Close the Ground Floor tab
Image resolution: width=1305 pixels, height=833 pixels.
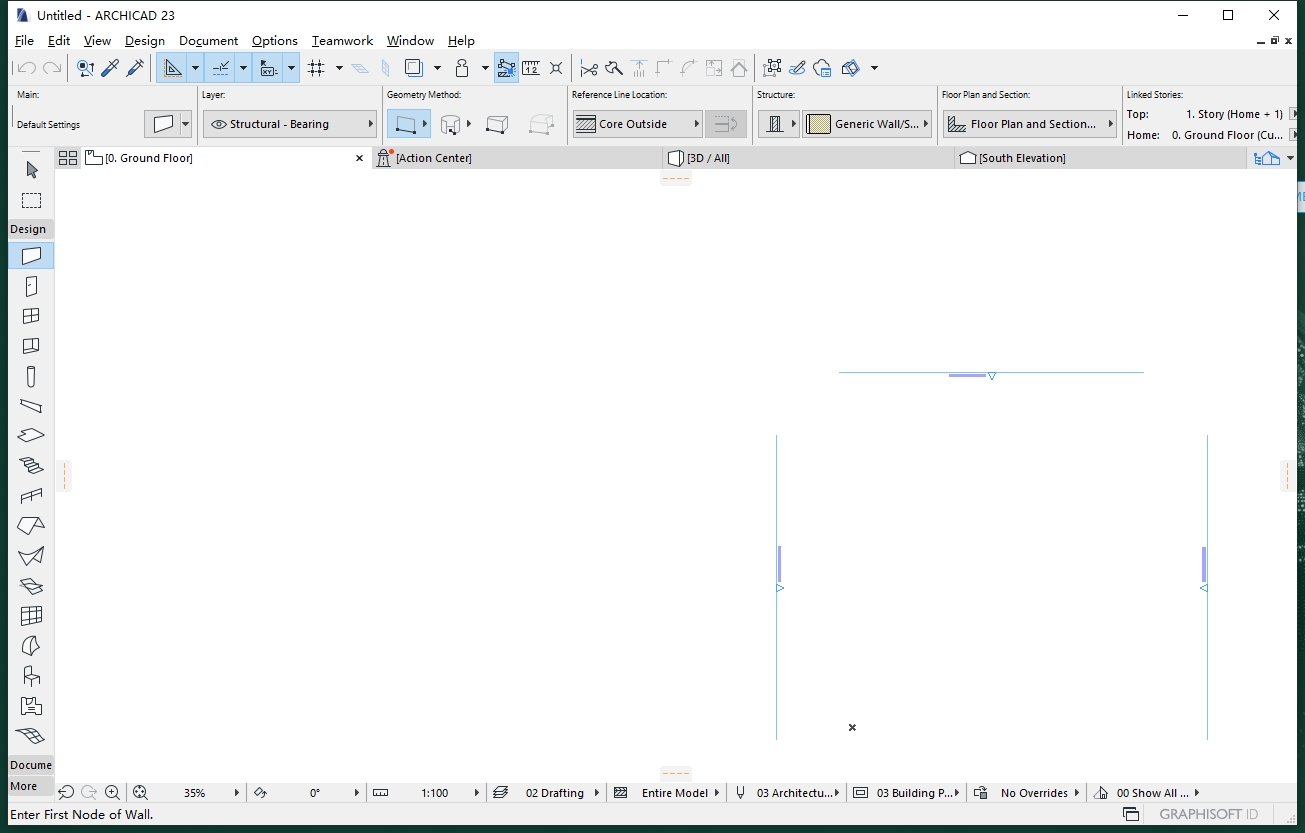[360, 158]
